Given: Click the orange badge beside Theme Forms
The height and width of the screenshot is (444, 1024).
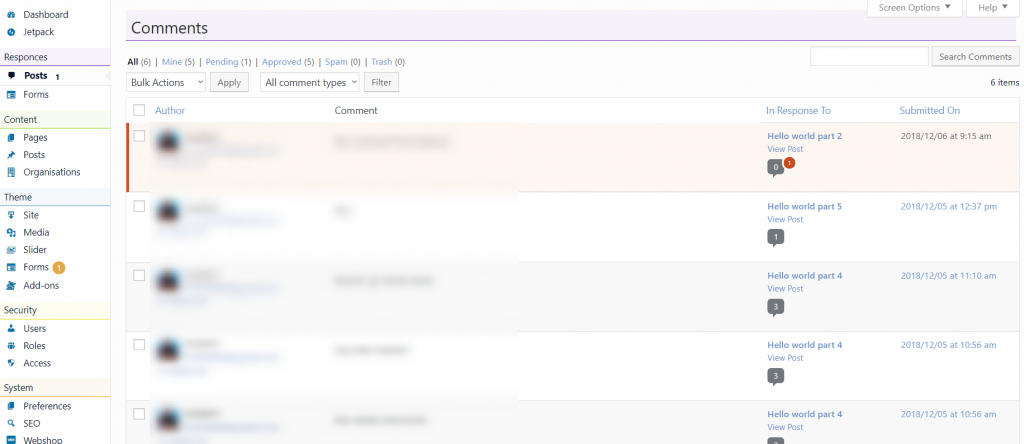Looking at the screenshot, I should point(59,267).
